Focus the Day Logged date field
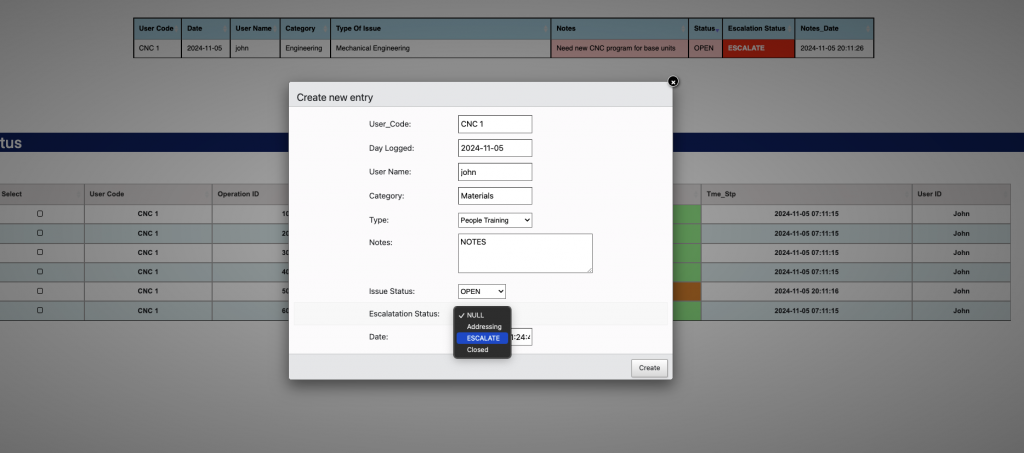Screen dimensions: 1024x453 [495, 148]
